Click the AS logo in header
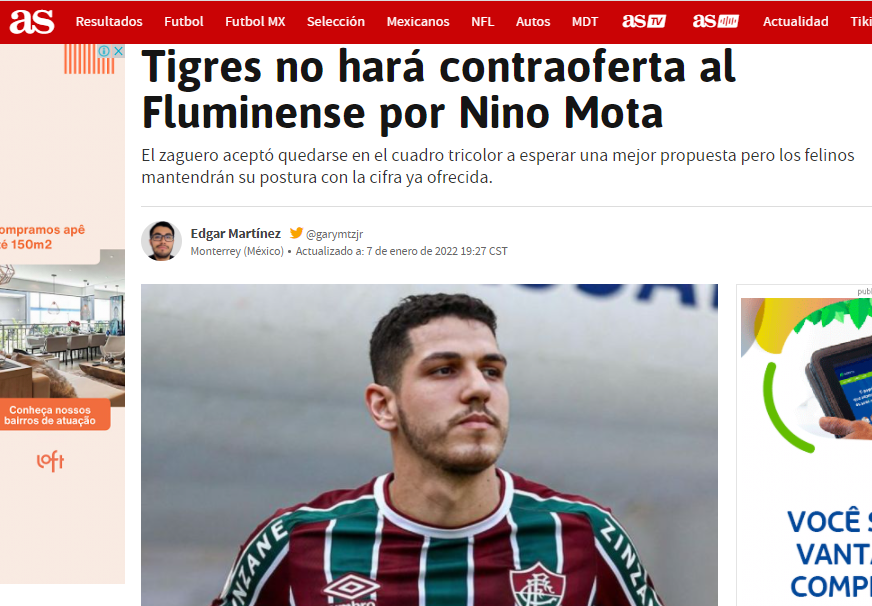The height and width of the screenshot is (606, 872). (x=32, y=21)
